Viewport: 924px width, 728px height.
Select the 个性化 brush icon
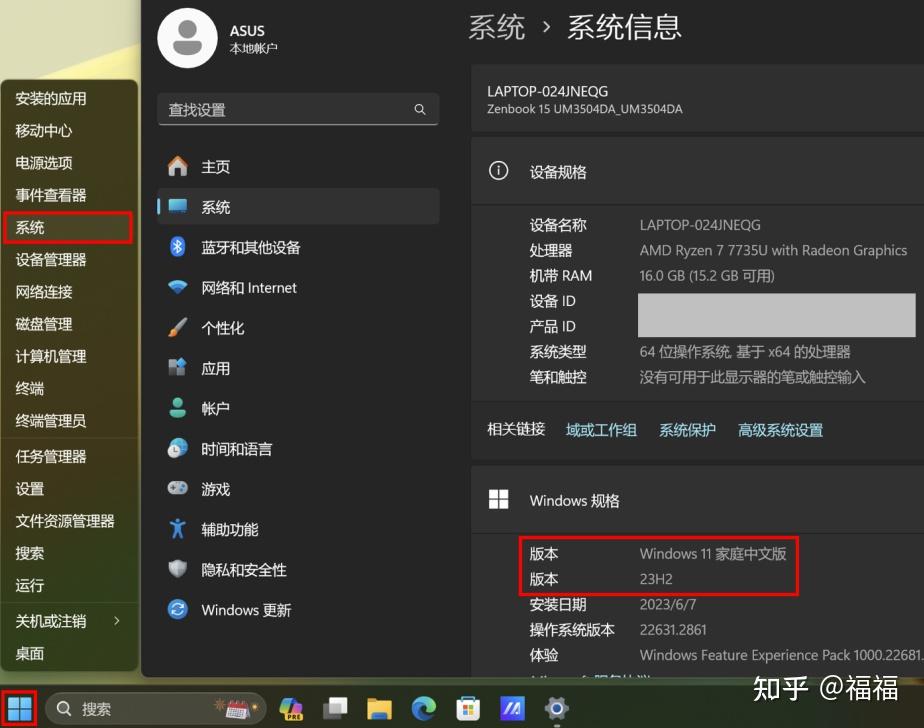click(x=178, y=328)
